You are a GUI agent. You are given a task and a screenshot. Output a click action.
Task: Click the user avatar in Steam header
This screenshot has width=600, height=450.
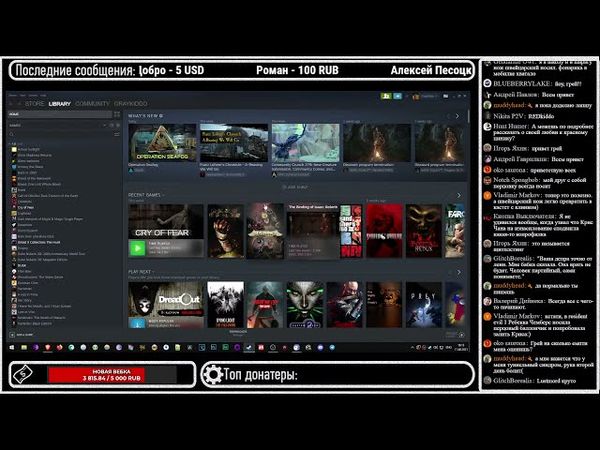coord(416,96)
